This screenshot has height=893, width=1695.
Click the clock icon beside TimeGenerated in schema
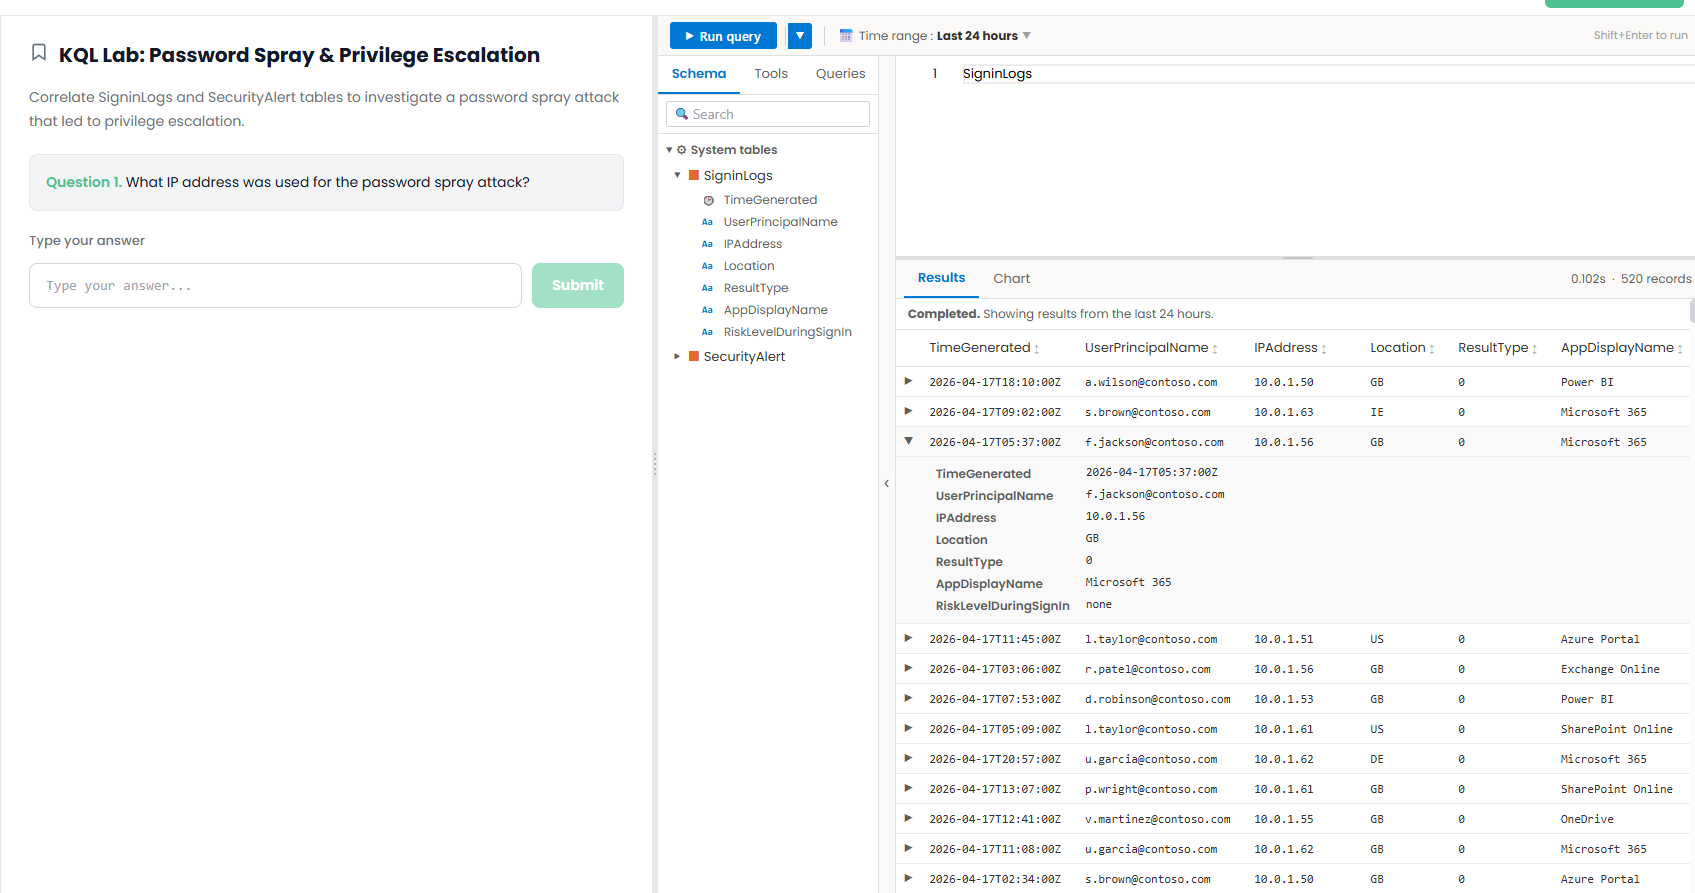tap(708, 200)
